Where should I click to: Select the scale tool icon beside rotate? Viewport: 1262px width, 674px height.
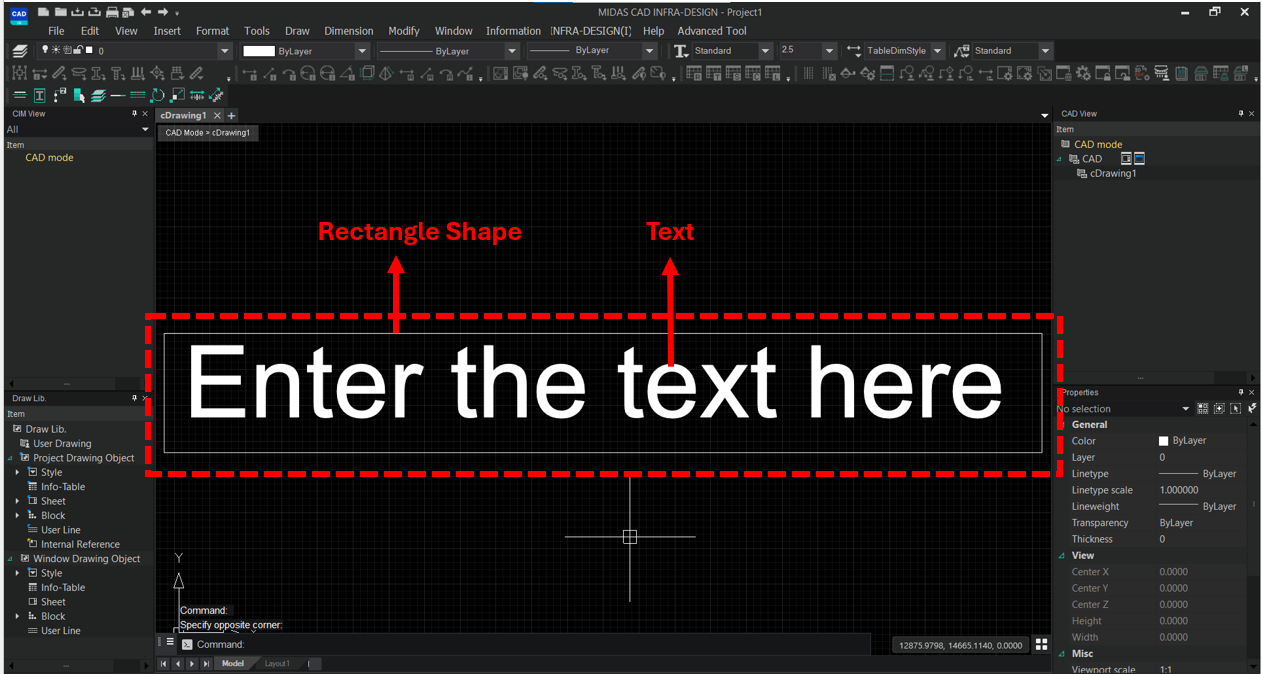click(177, 95)
